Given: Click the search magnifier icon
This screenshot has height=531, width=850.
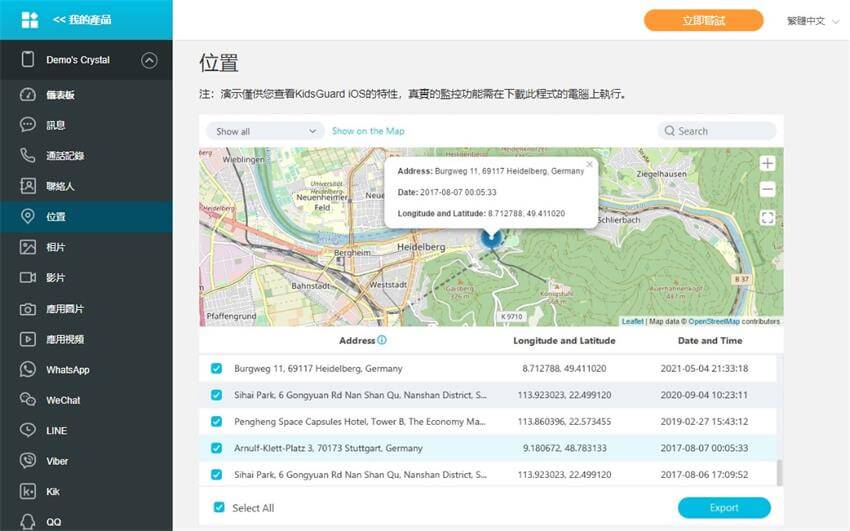Looking at the screenshot, I should click(669, 131).
